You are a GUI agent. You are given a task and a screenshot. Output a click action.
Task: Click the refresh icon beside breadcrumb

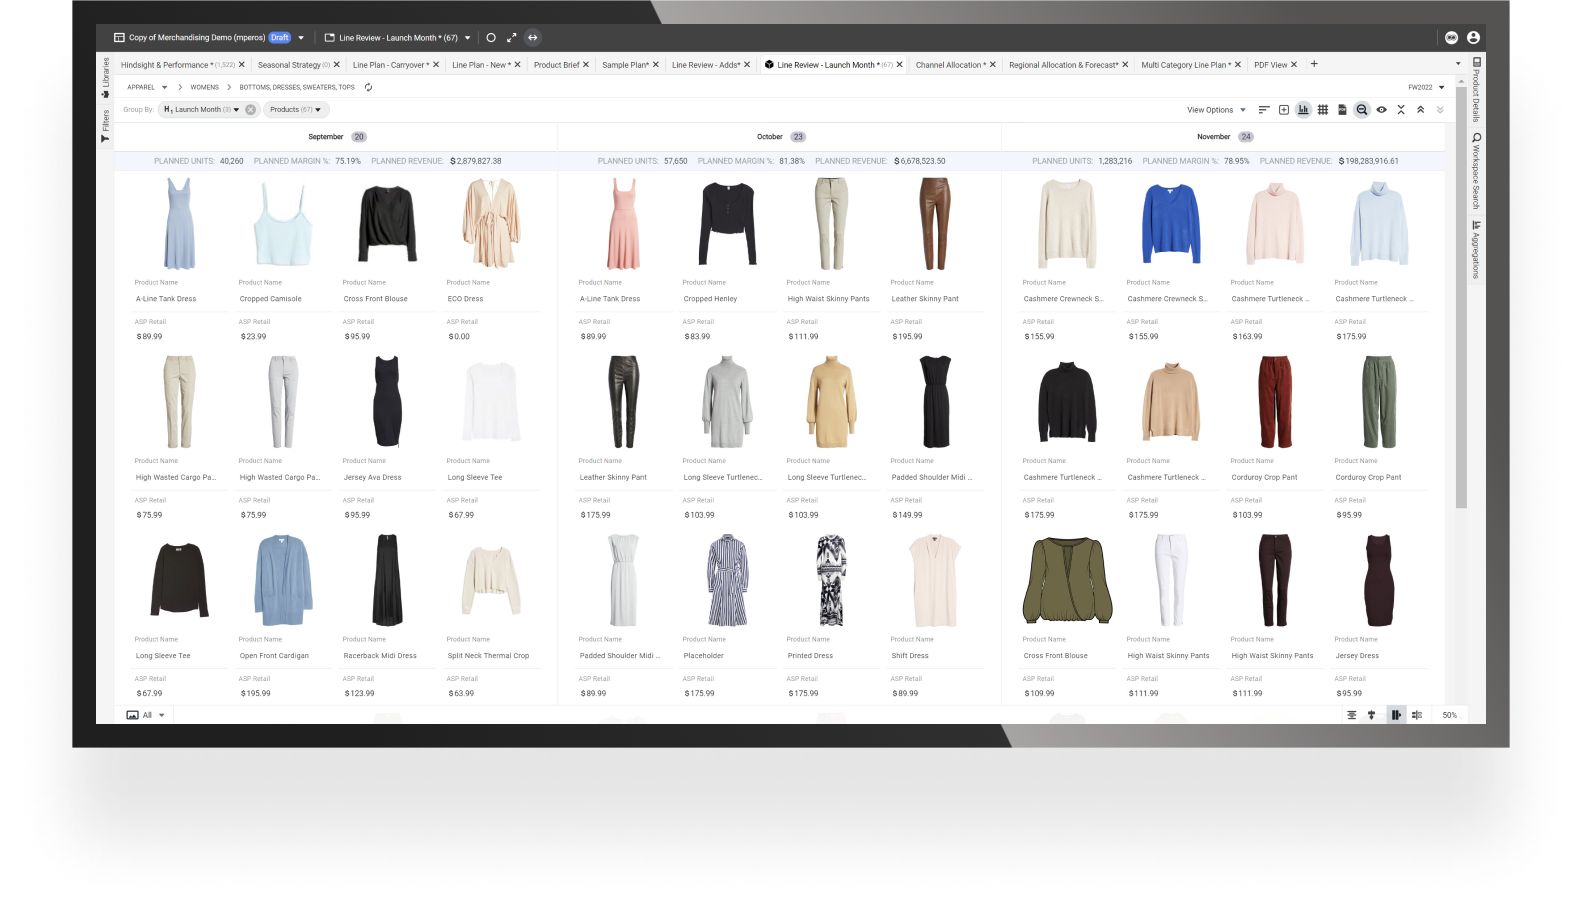(x=368, y=87)
